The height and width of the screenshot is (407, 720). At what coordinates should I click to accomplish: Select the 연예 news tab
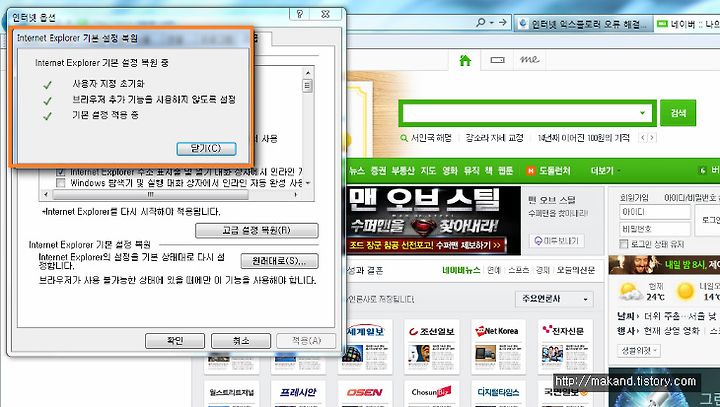click(494, 270)
